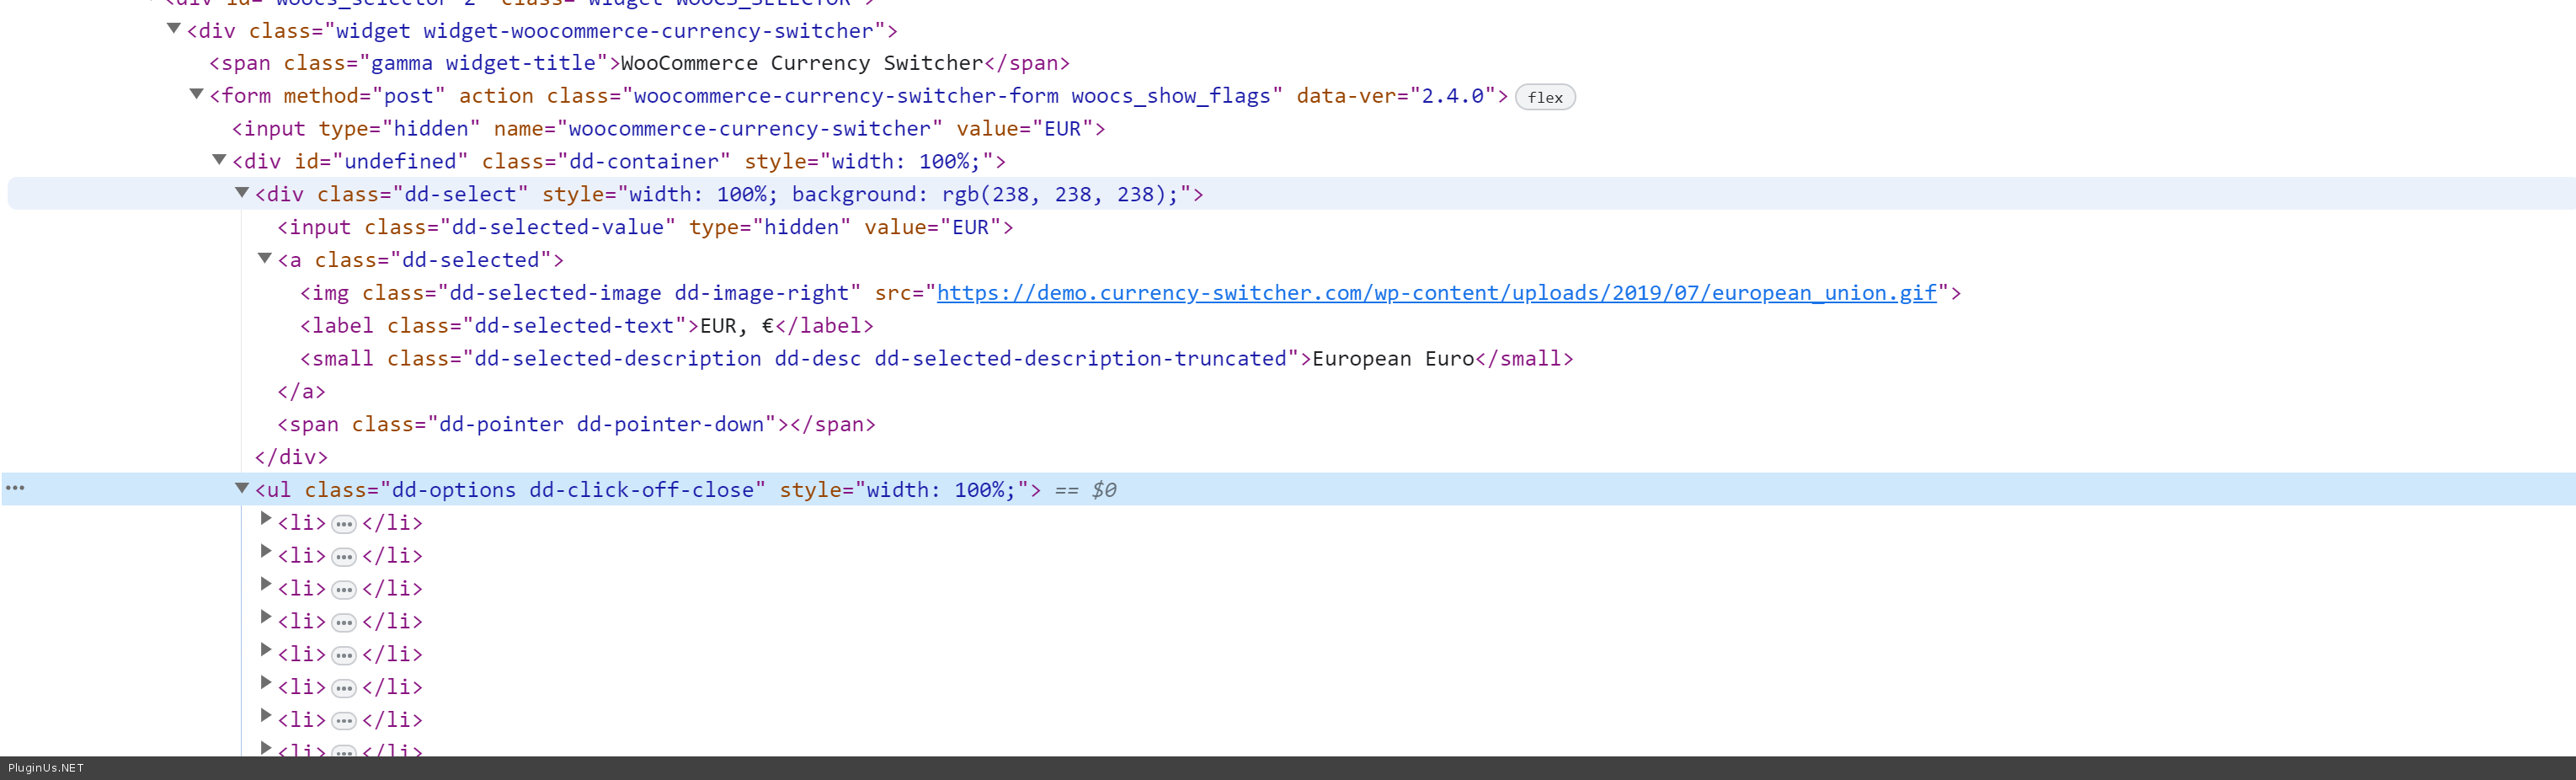Click the PluginUs.NET text in bottom bar

click(x=46, y=768)
